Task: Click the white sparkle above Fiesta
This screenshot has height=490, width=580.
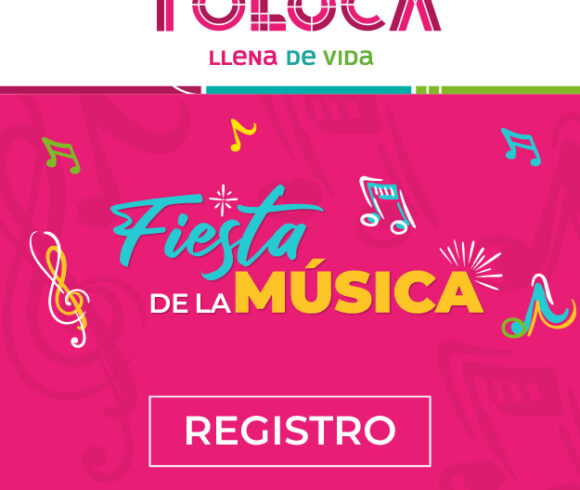Action: [223, 200]
